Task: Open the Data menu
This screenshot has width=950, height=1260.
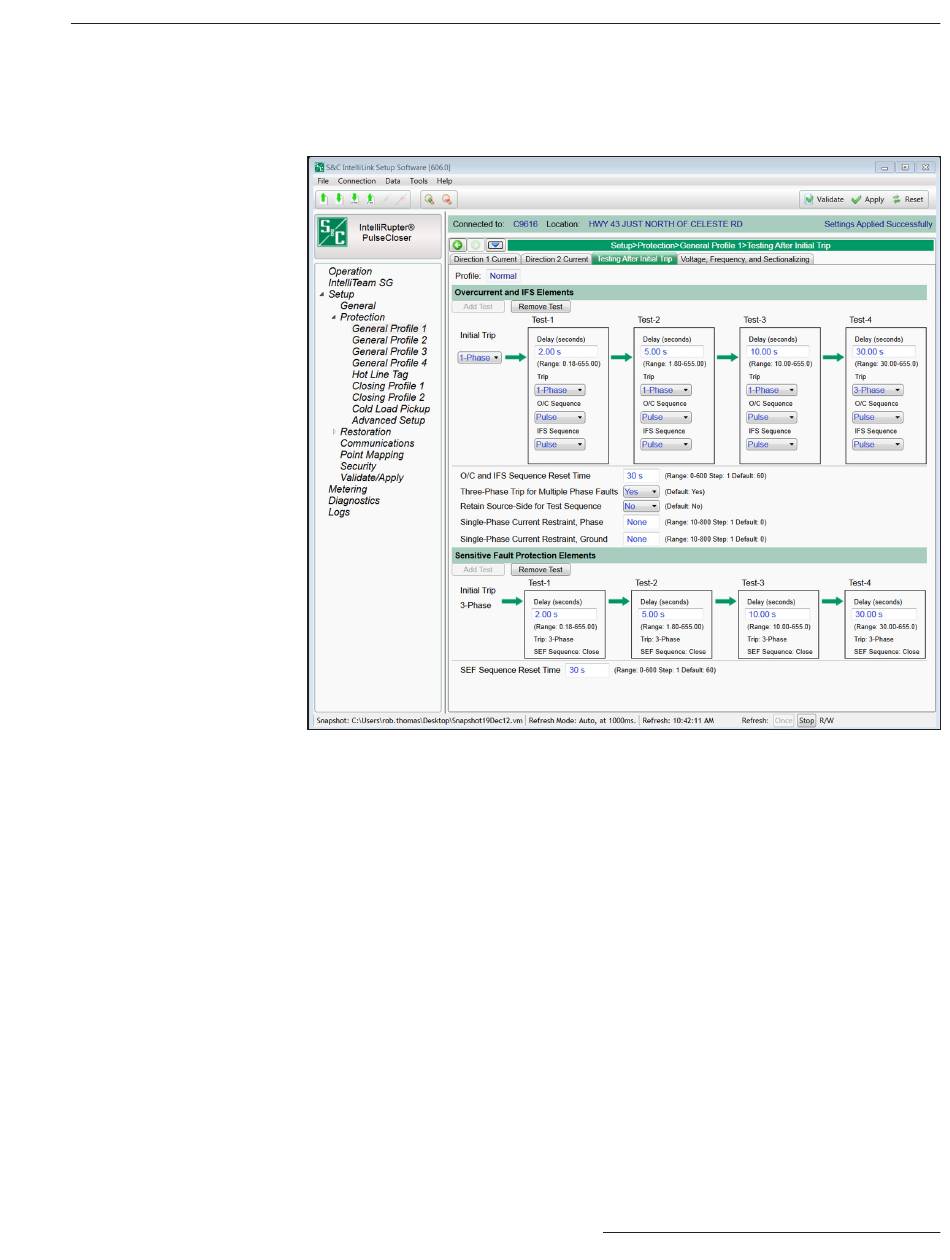Action: tap(393, 181)
